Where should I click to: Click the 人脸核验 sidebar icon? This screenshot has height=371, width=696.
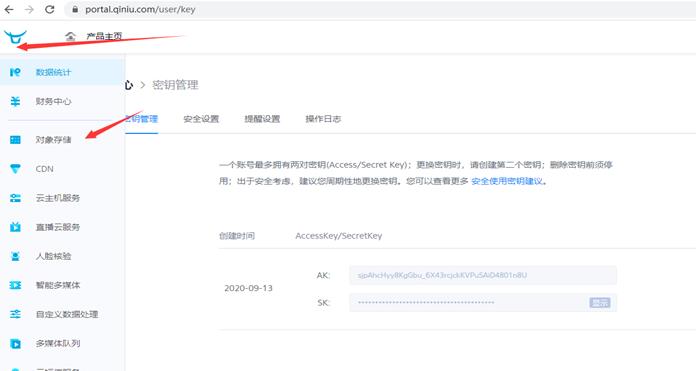point(15,256)
